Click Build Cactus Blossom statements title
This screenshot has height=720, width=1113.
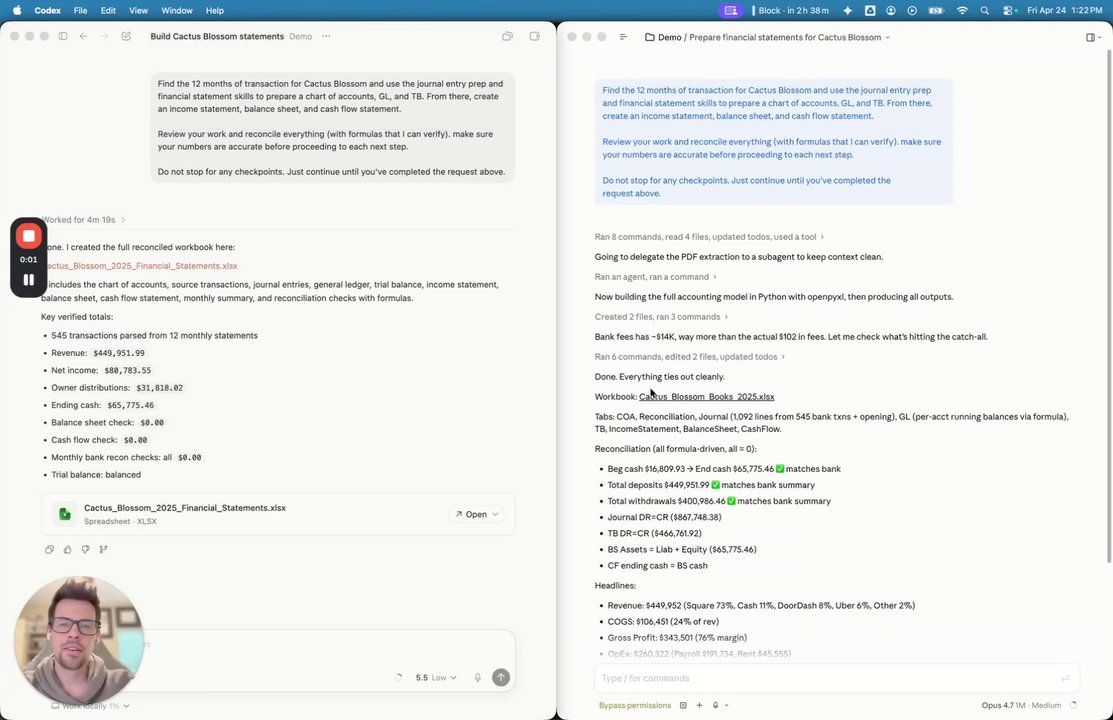(216, 36)
